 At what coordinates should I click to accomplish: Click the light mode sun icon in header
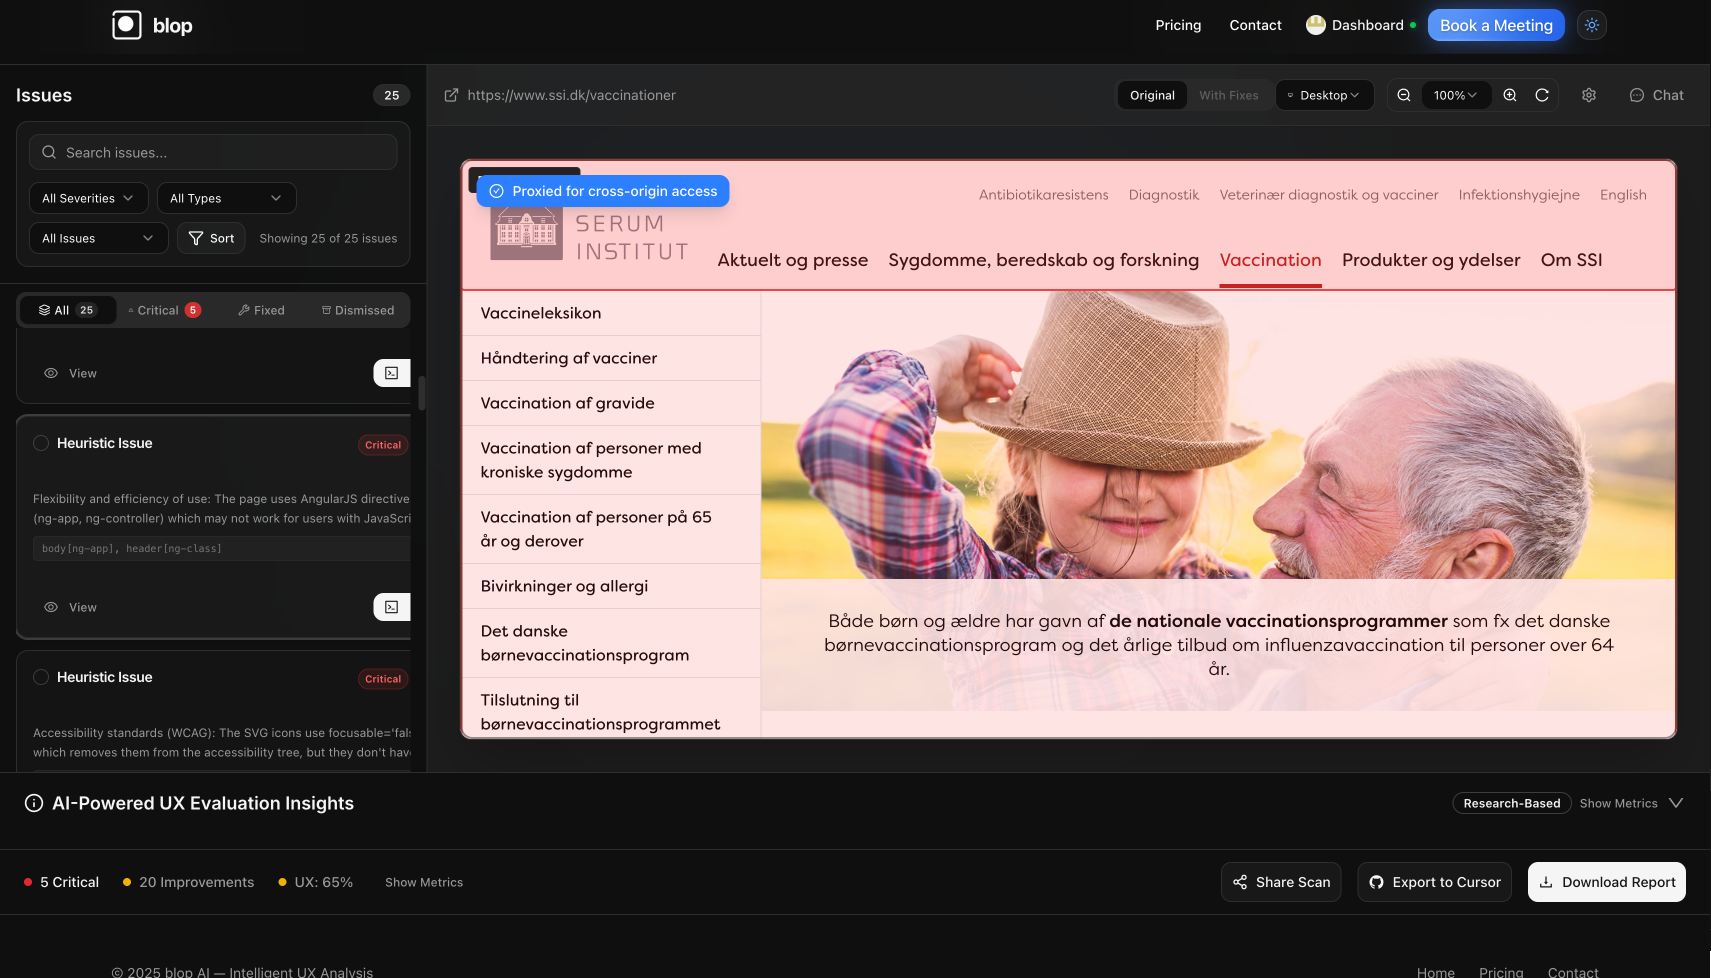(x=1591, y=25)
